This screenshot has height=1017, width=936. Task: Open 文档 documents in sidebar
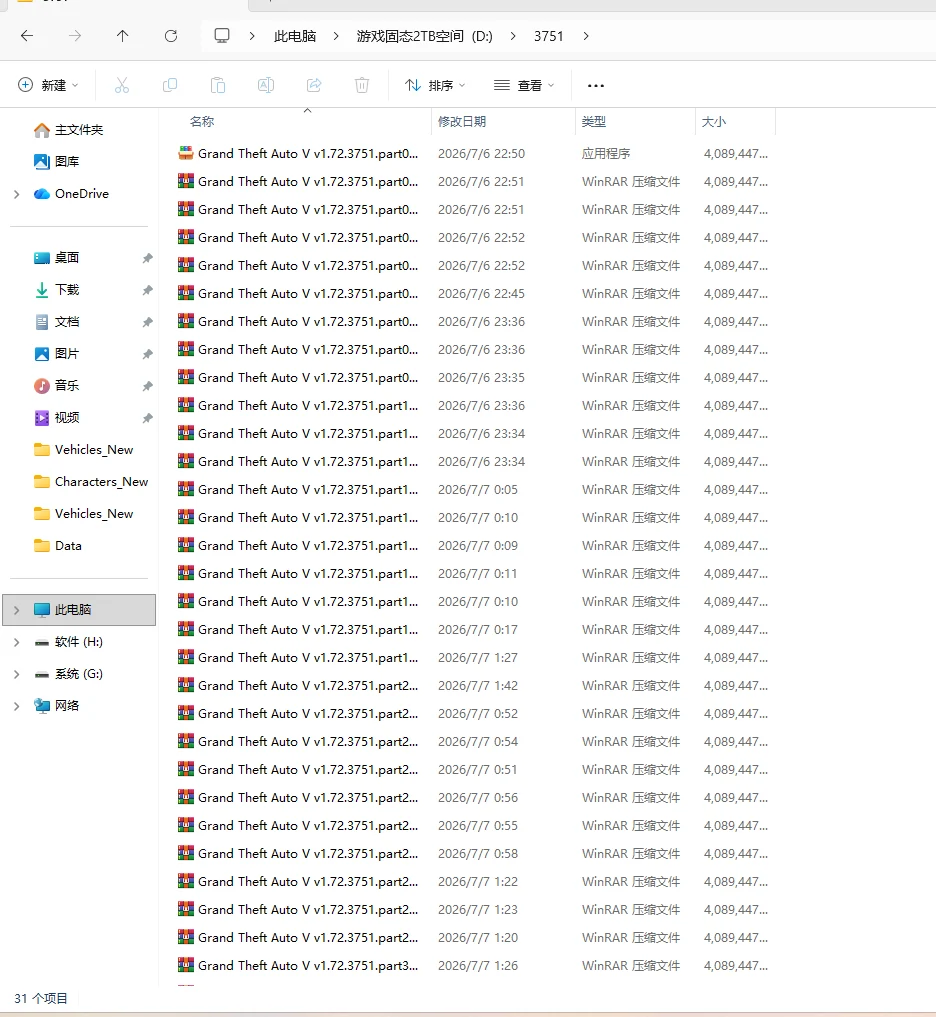67,322
